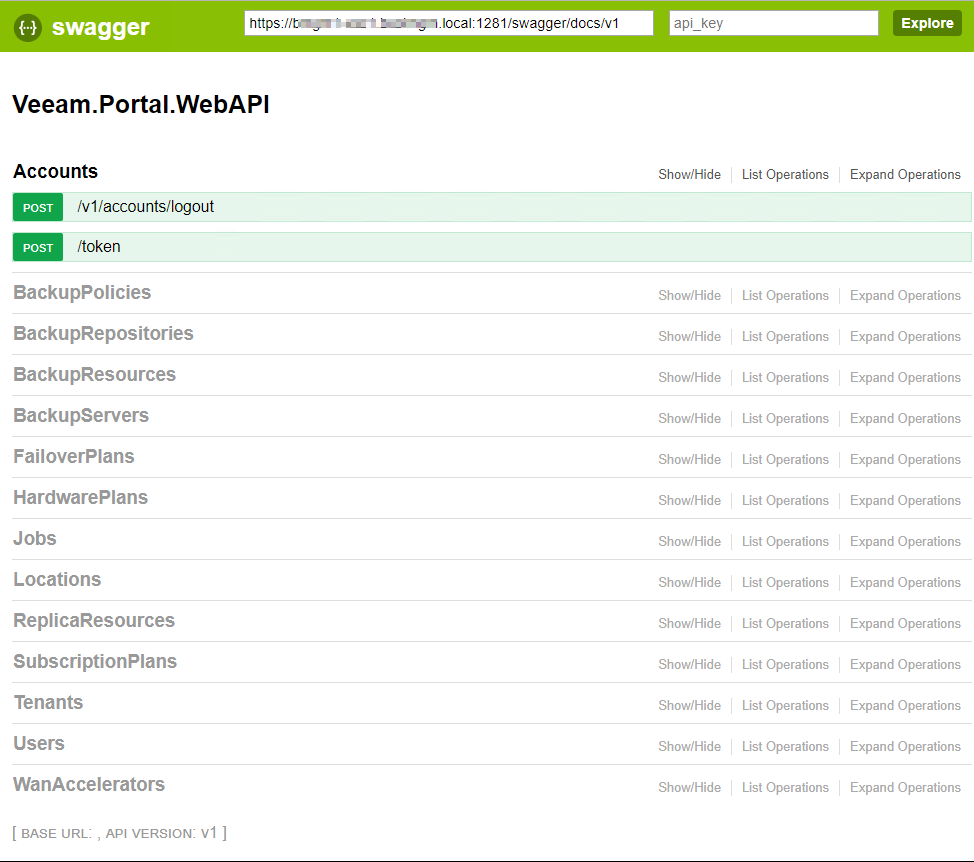The width and height of the screenshot is (974, 862).
Task: List Operations for Users
Action: click(785, 746)
